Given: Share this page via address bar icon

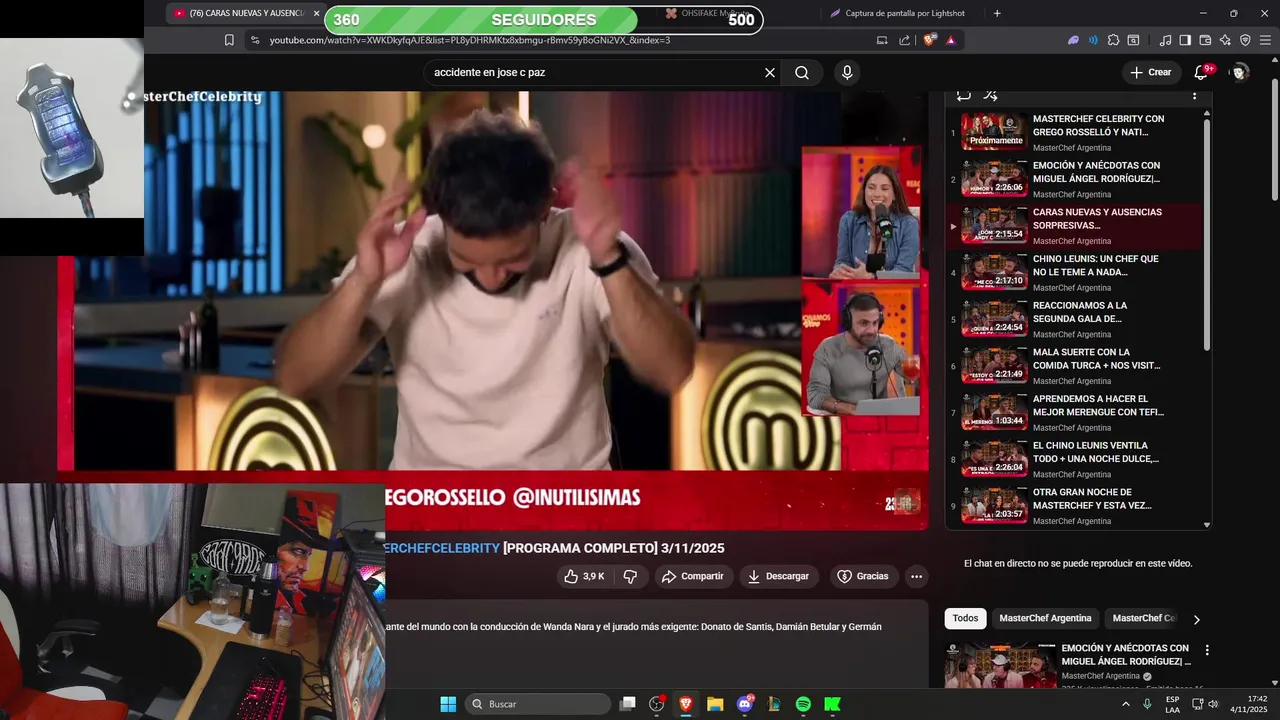Looking at the screenshot, I should coord(905,40).
